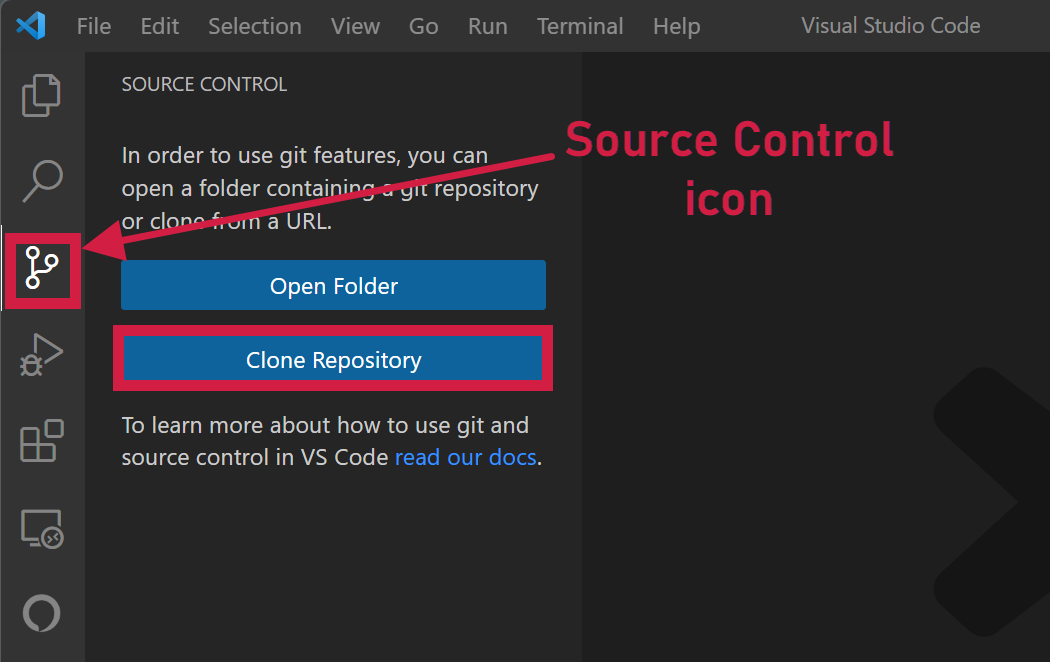This screenshot has width=1050, height=662.
Task: Open the Terminal menu
Action: coord(580,26)
